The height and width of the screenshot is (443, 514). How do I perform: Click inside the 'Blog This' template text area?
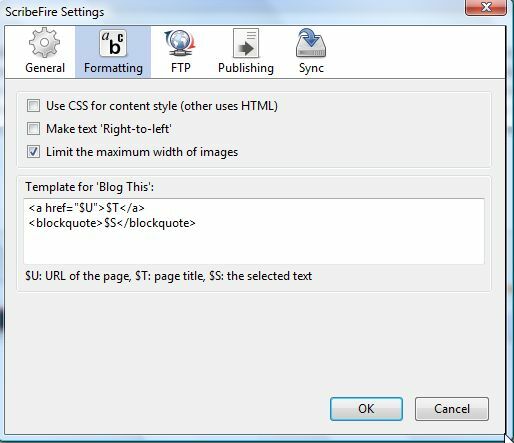pyautogui.click(x=254, y=231)
